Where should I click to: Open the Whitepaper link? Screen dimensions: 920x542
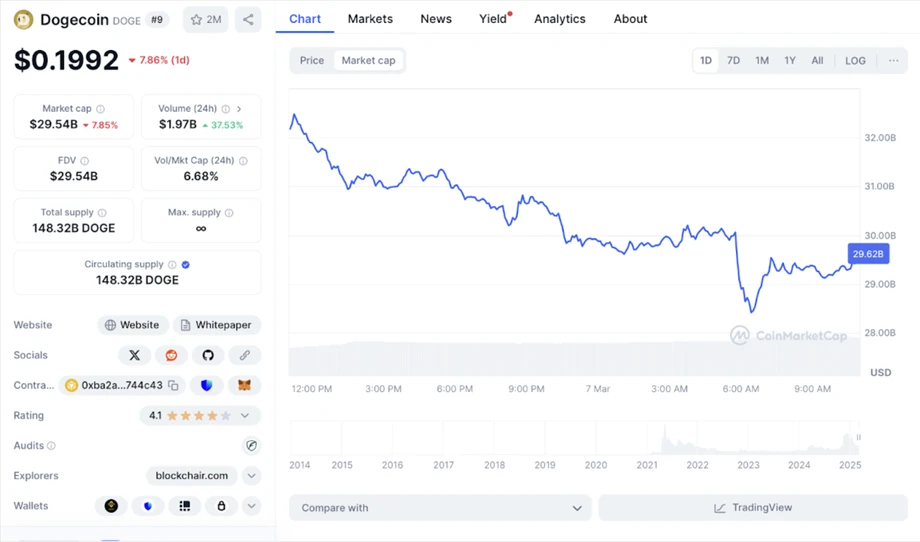pyautogui.click(x=216, y=325)
